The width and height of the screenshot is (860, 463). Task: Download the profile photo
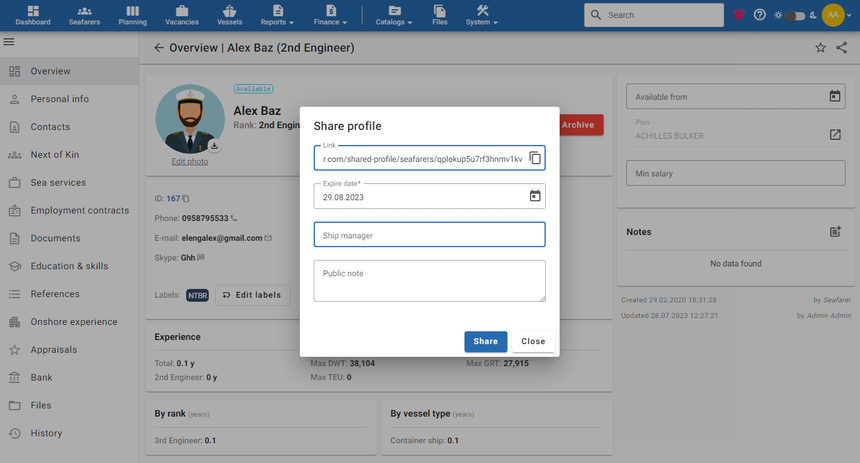point(214,145)
